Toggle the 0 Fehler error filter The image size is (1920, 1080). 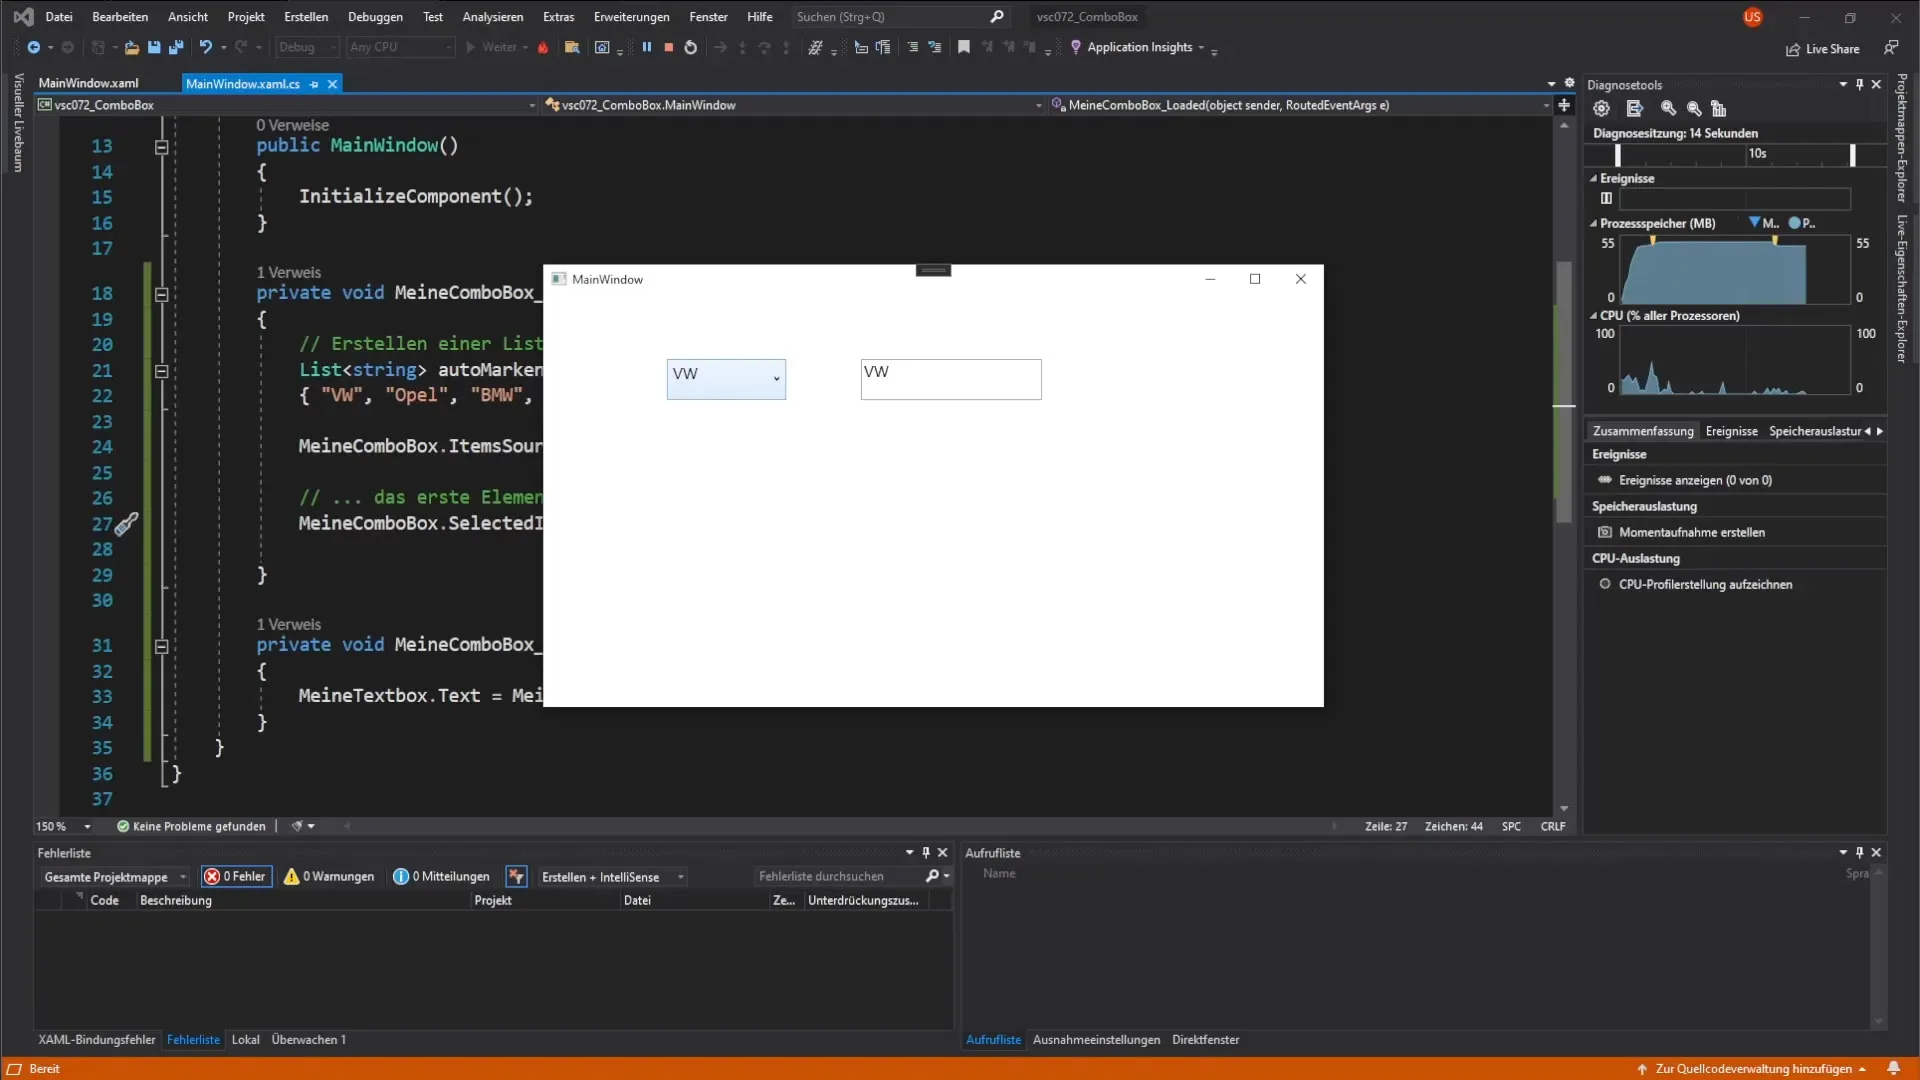pyautogui.click(x=237, y=877)
